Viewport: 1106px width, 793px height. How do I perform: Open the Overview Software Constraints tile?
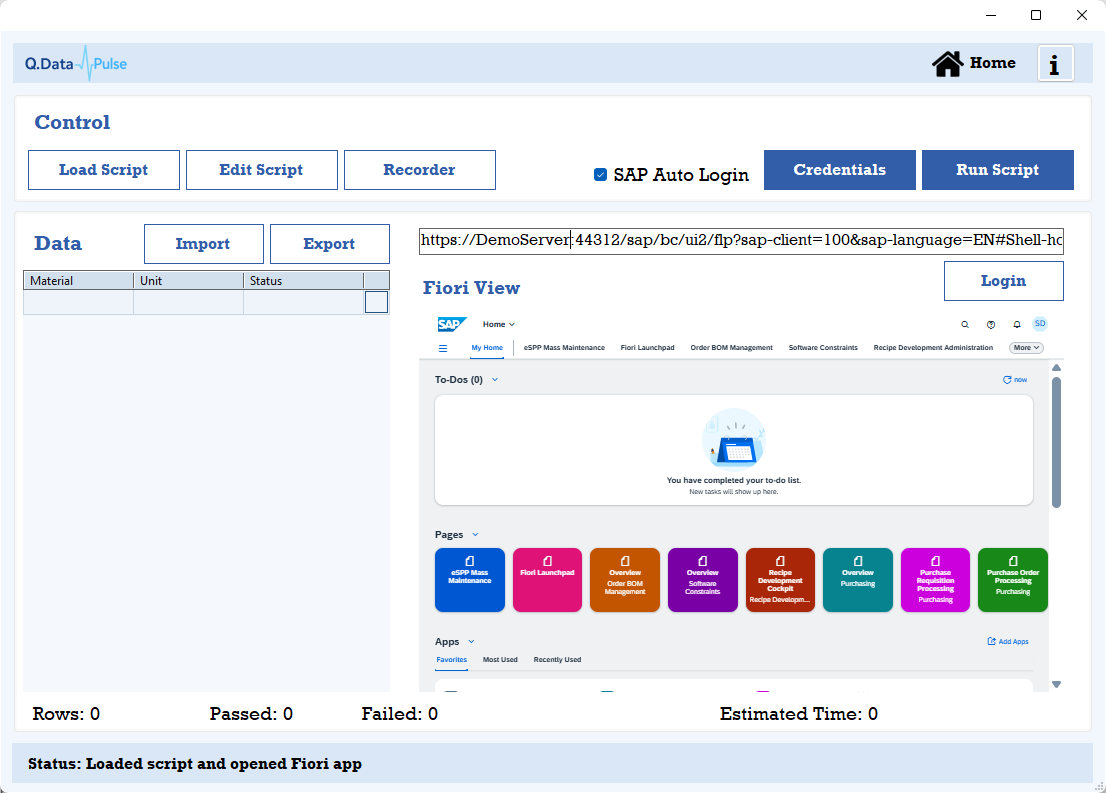(703, 580)
